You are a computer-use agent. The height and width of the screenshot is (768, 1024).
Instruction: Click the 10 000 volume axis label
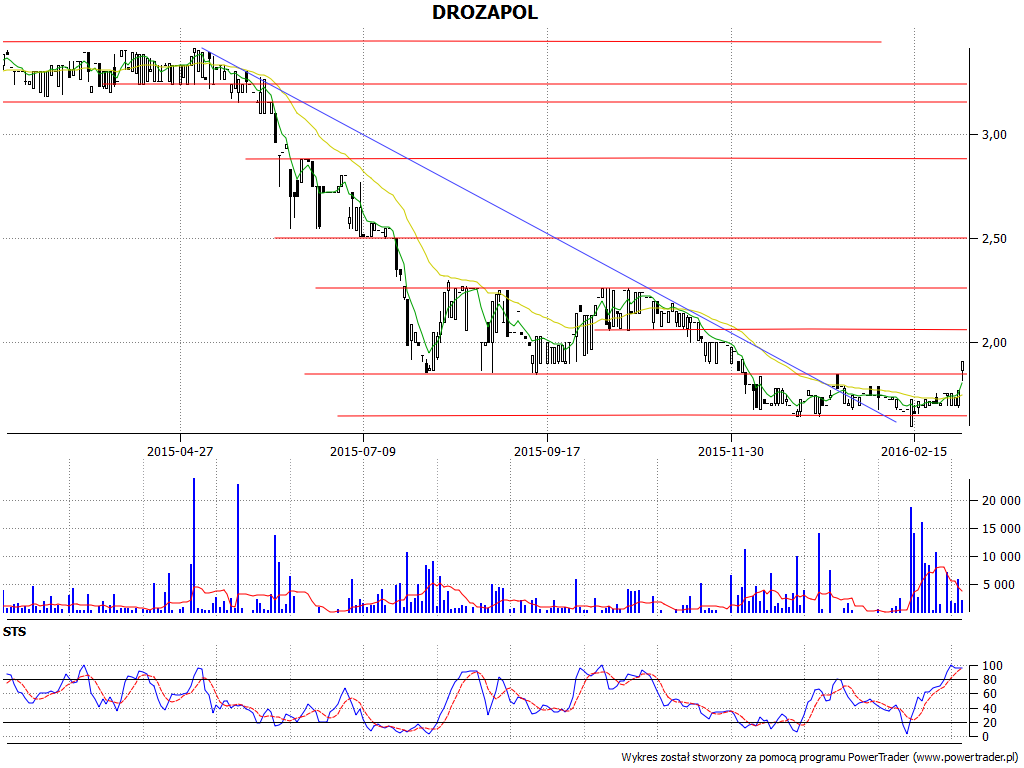1000,557
